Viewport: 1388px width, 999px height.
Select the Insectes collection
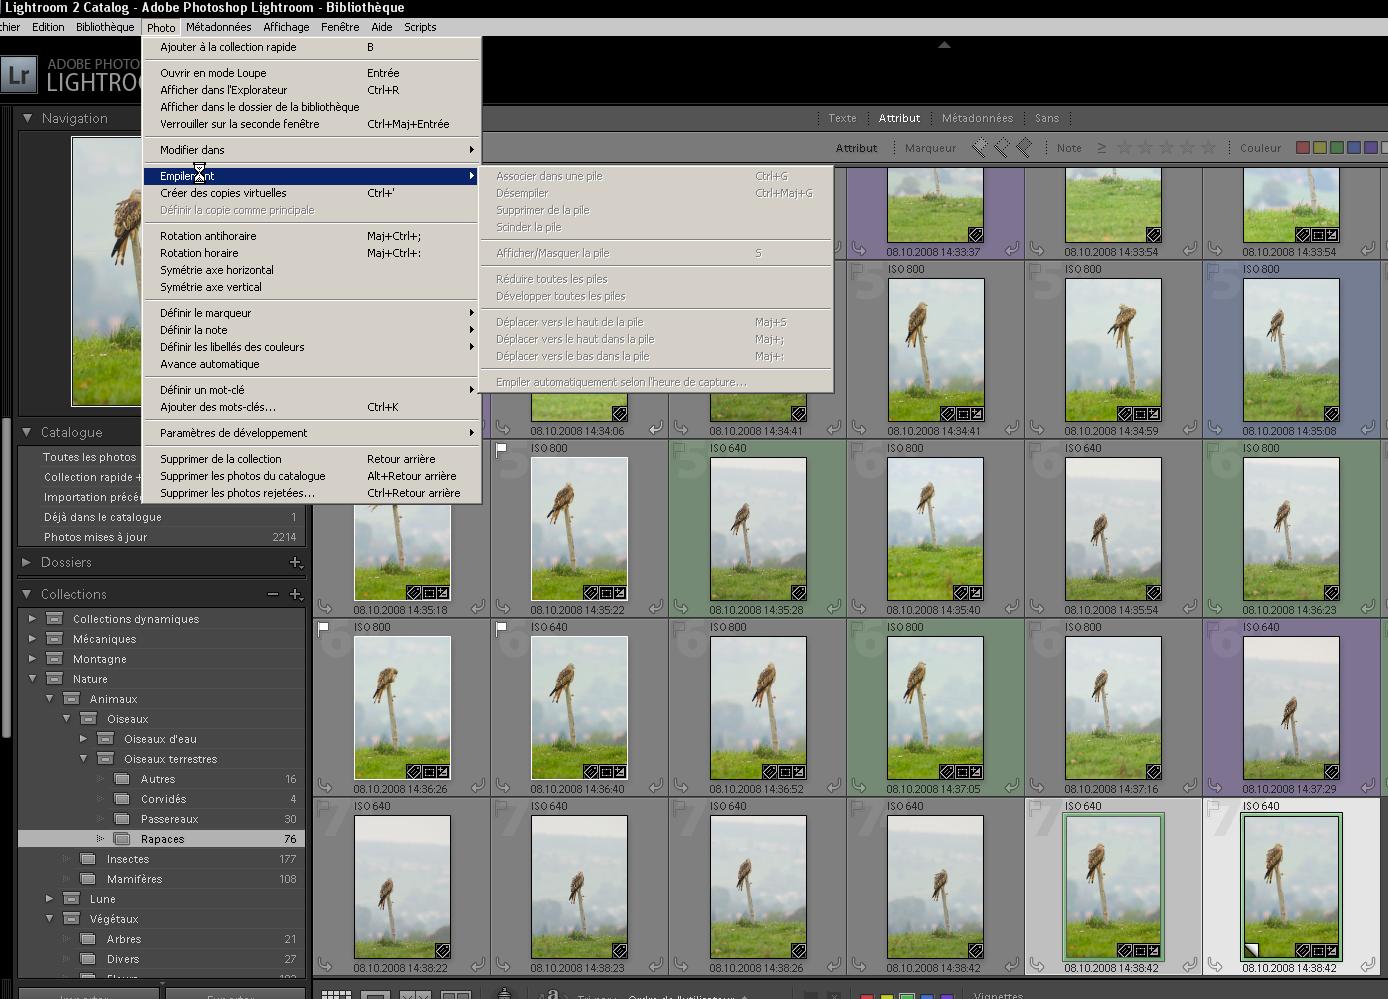[128, 859]
